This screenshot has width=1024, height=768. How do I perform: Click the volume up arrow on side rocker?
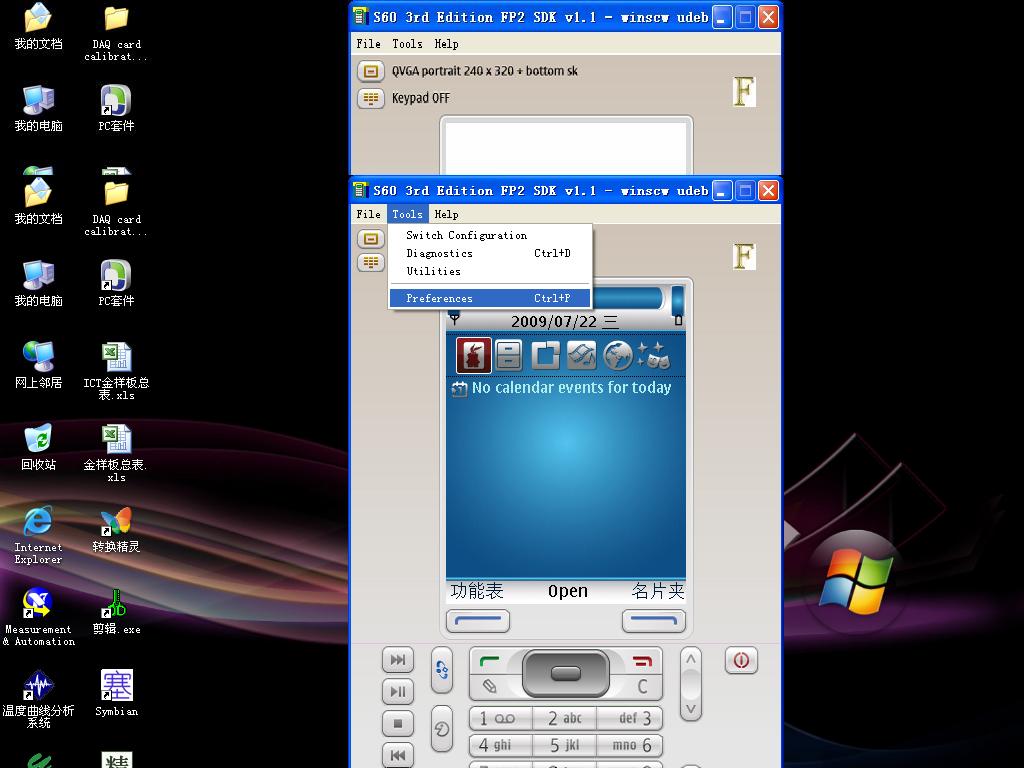691,660
